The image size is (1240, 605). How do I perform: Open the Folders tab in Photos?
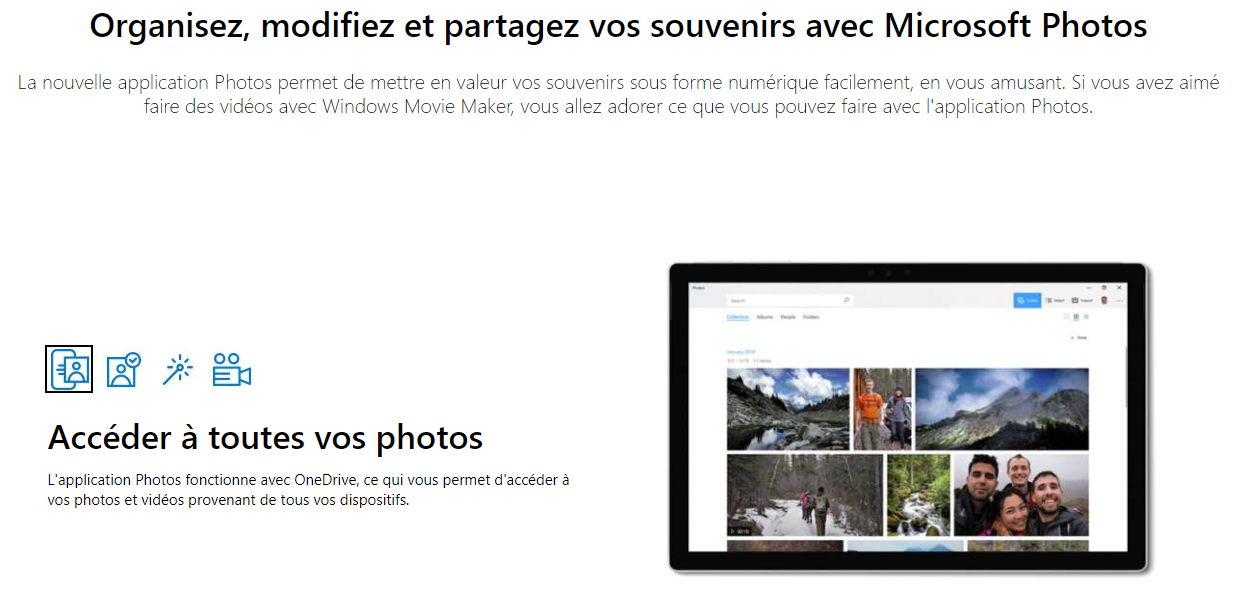pyautogui.click(x=811, y=317)
